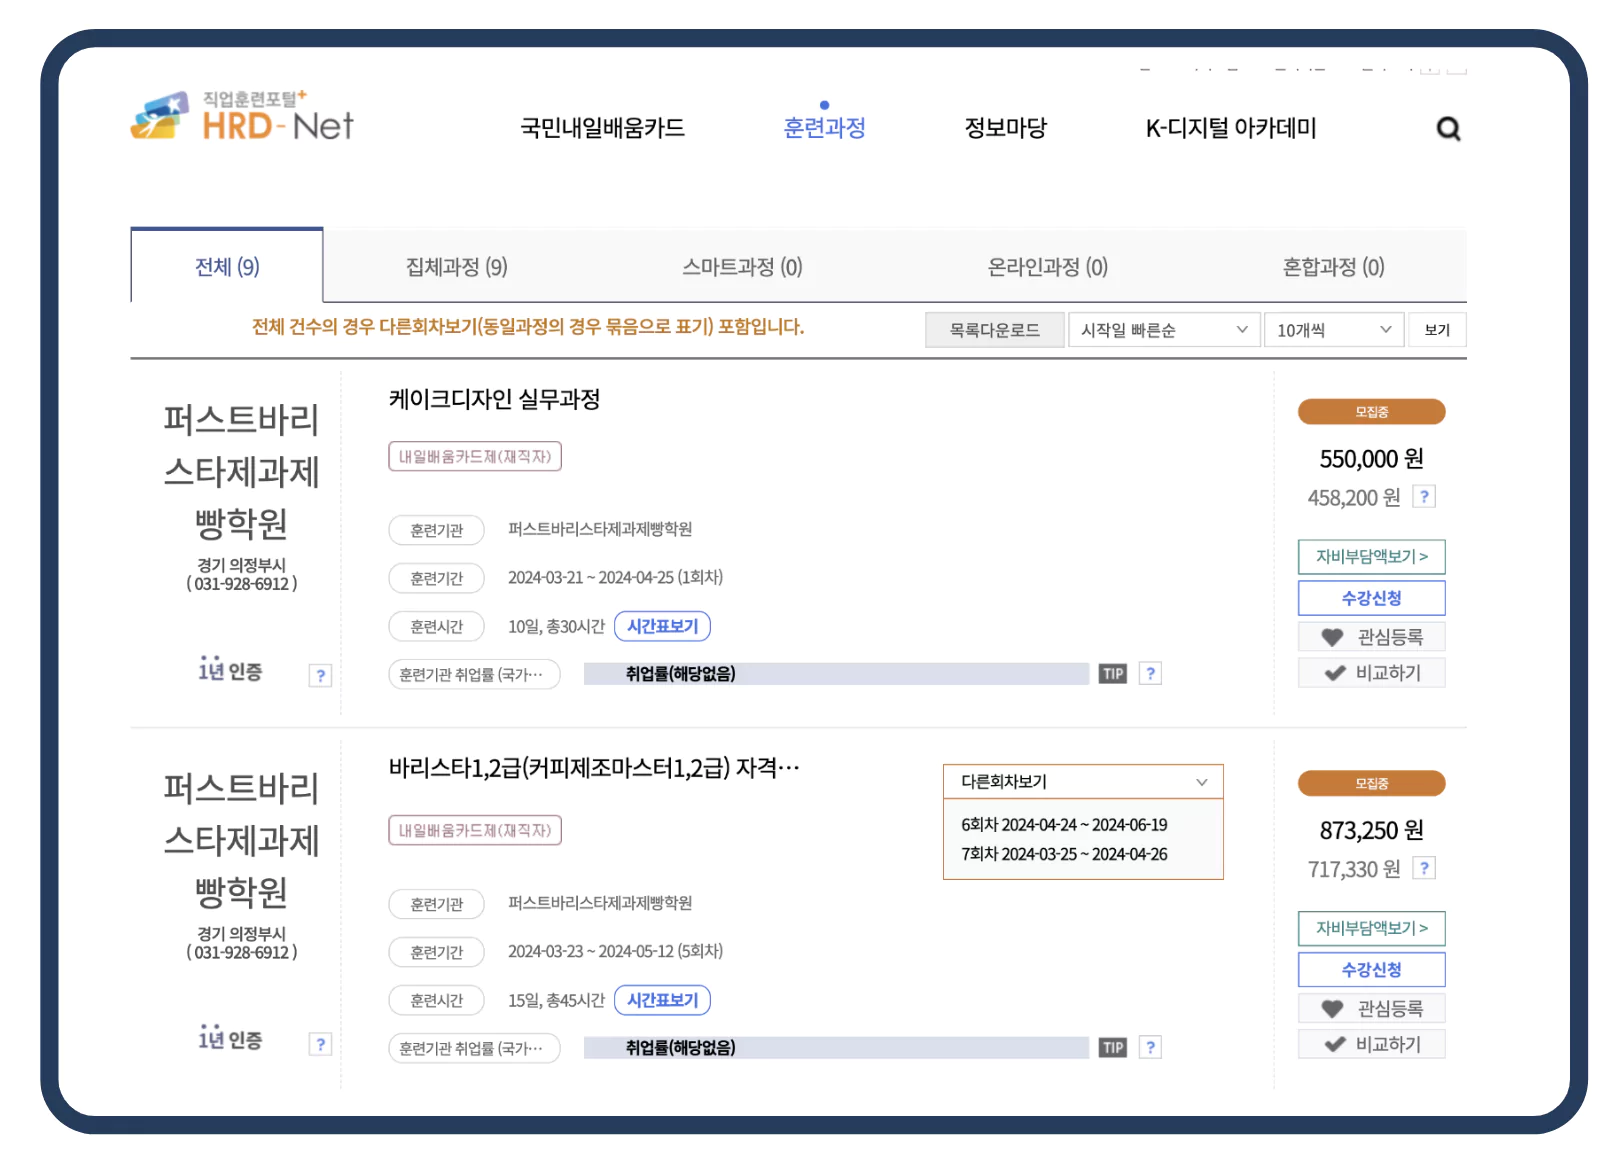Switch to 스마트과정 (0) tab
1622x1156 pixels.
742,267
